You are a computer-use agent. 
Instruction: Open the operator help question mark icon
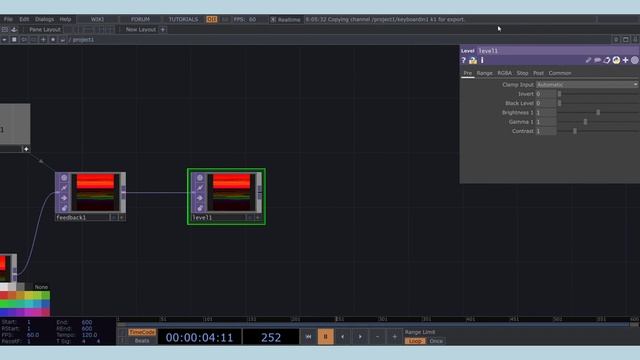[463, 60]
